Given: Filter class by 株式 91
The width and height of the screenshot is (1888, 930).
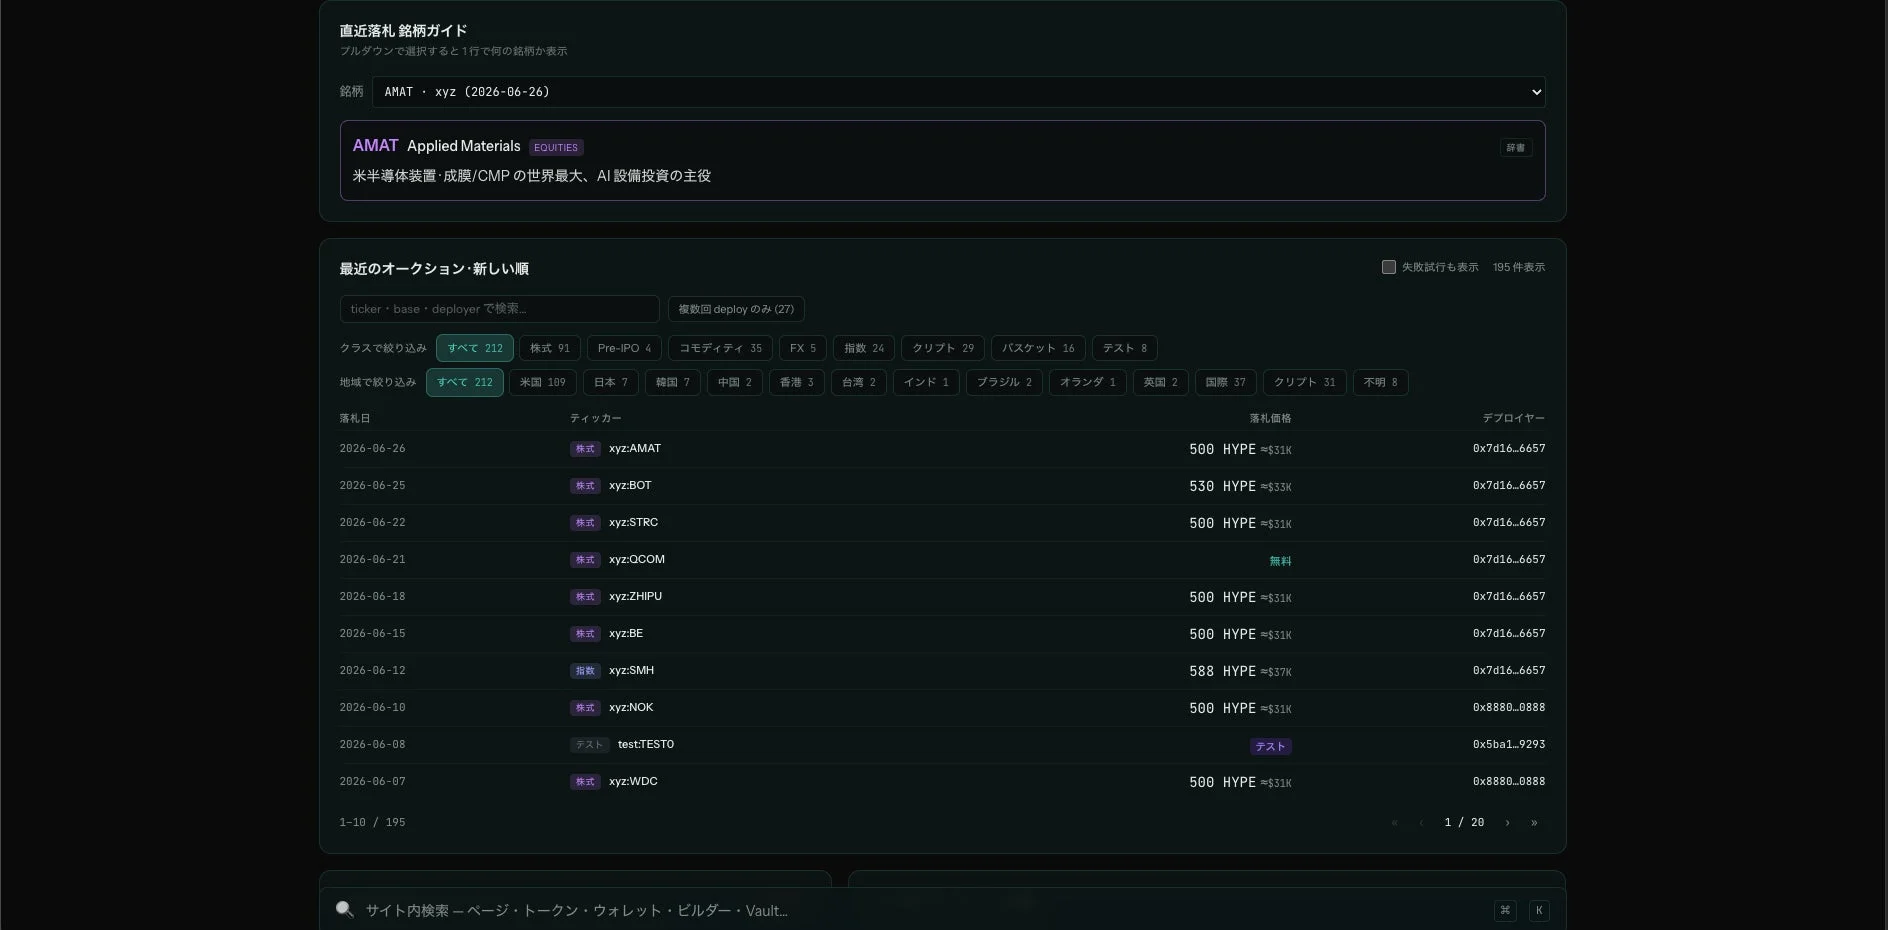Looking at the screenshot, I should click(550, 348).
